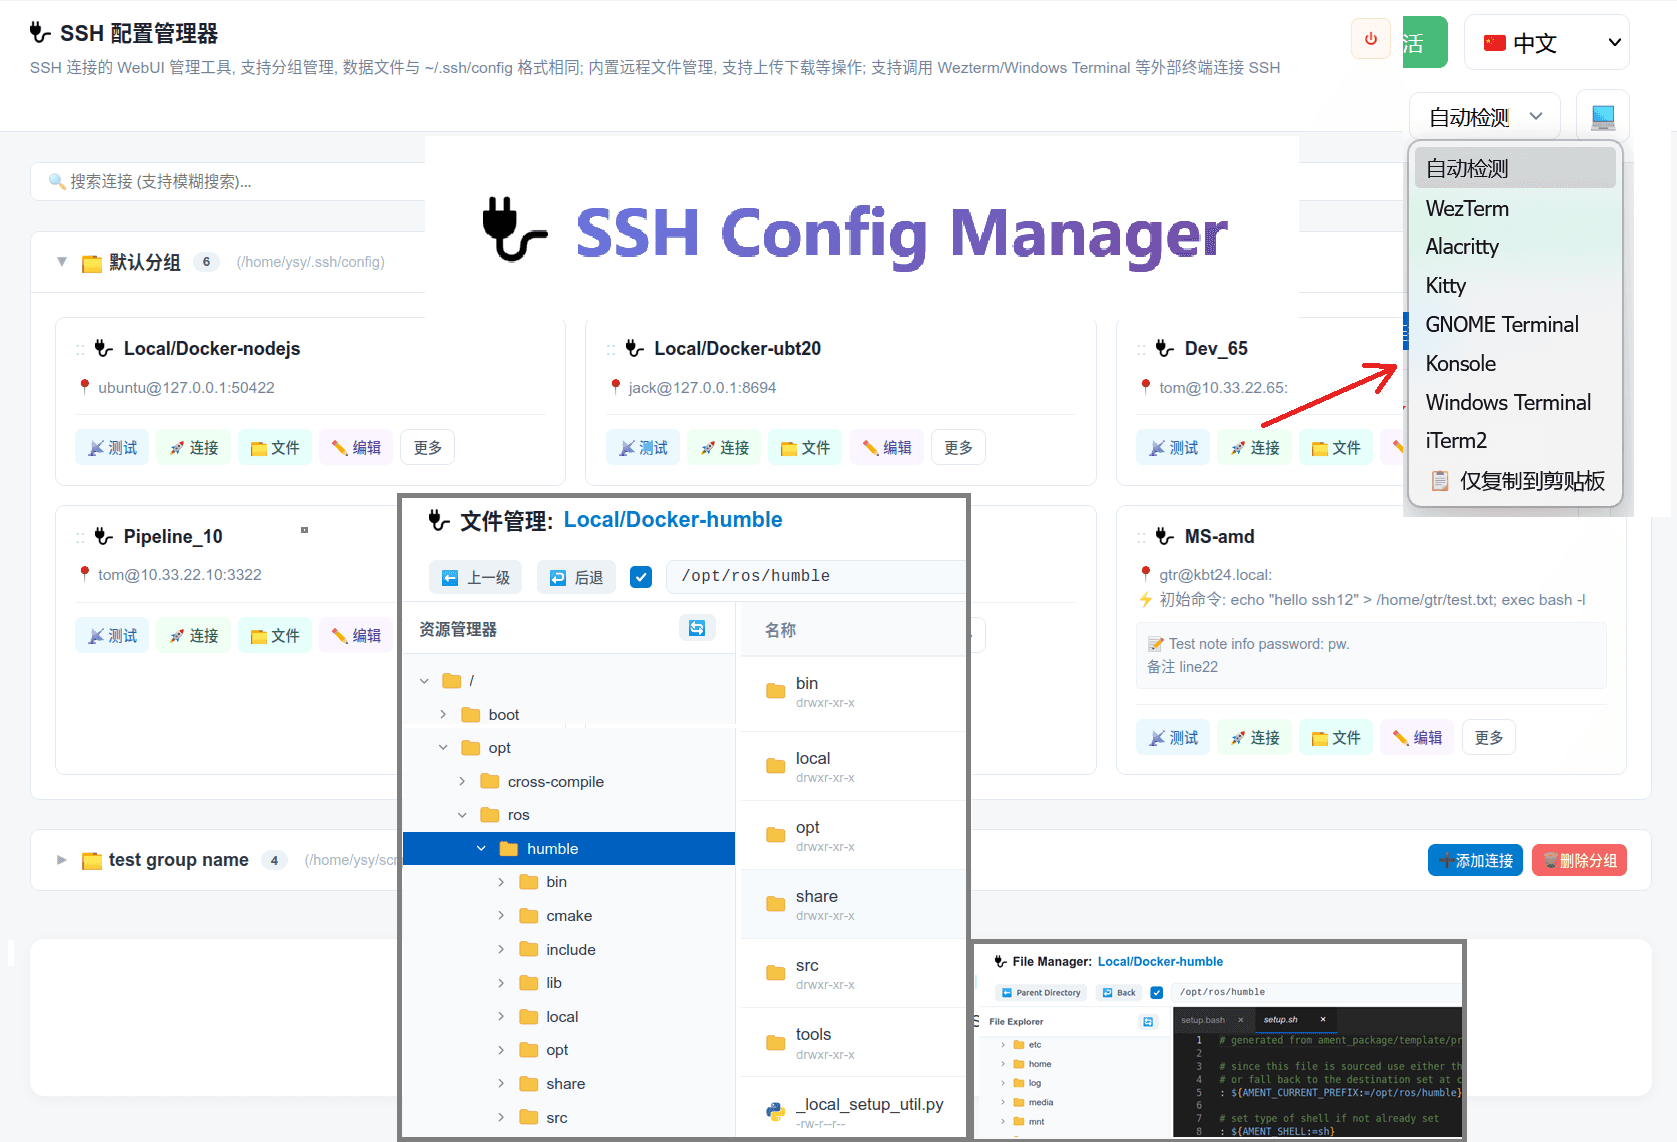Open 更多 menu for MS-amd

click(x=1489, y=737)
